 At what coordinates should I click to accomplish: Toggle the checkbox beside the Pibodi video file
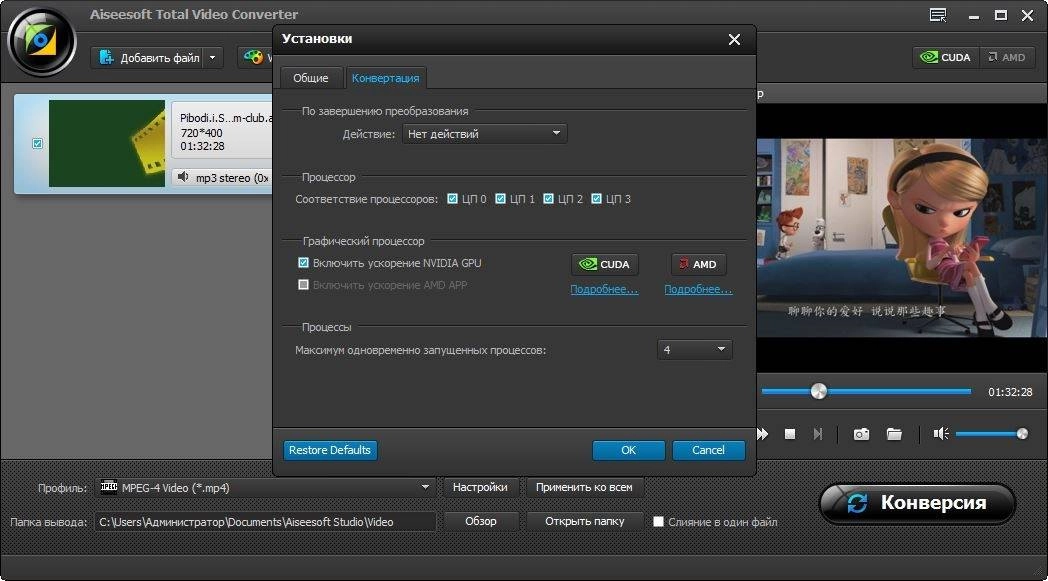(37, 143)
